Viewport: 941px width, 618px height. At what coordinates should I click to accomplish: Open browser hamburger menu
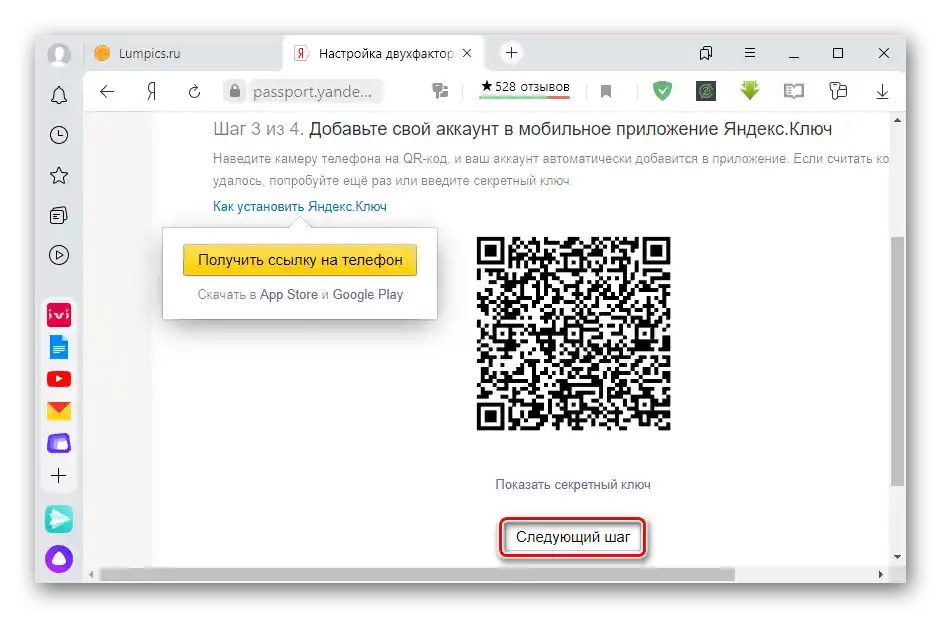coord(750,53)
